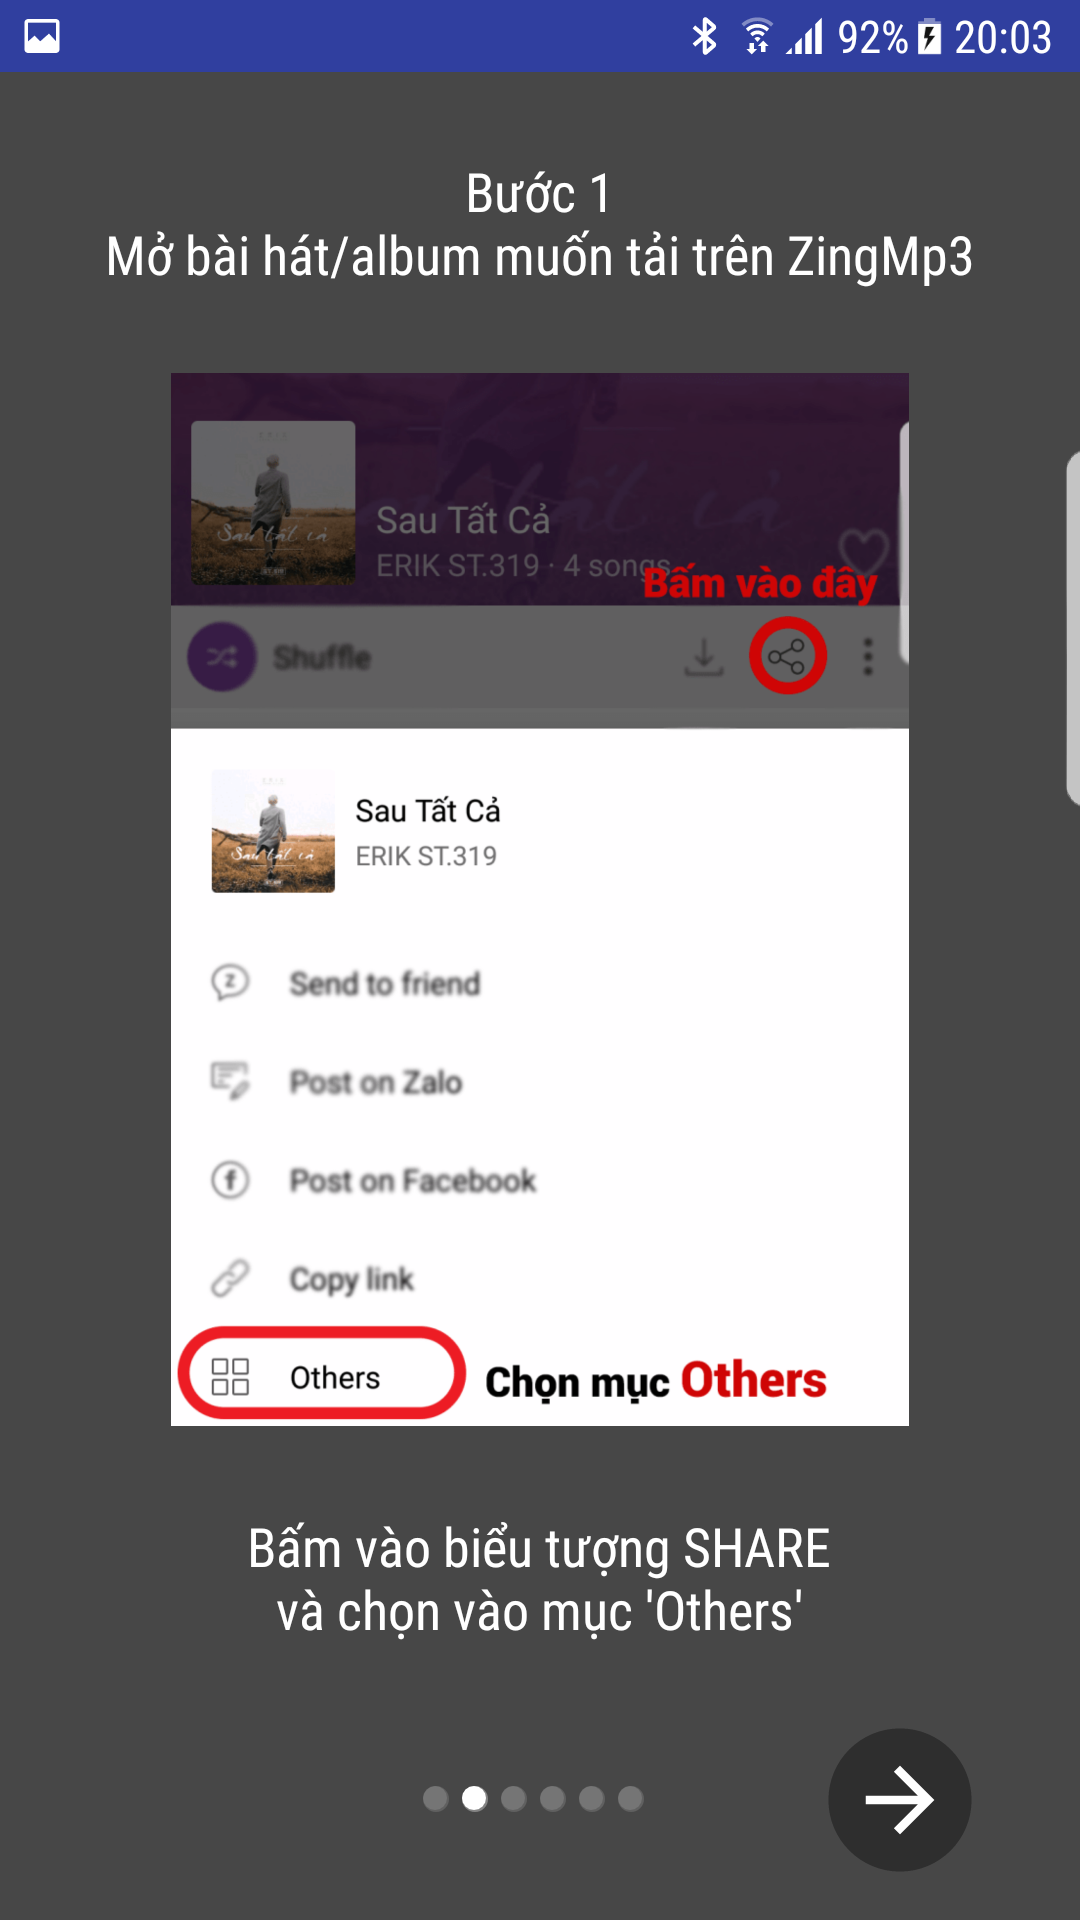
Task: Select the first page indicator dot
Action: pyautogui.click(x=436, y=1799)
